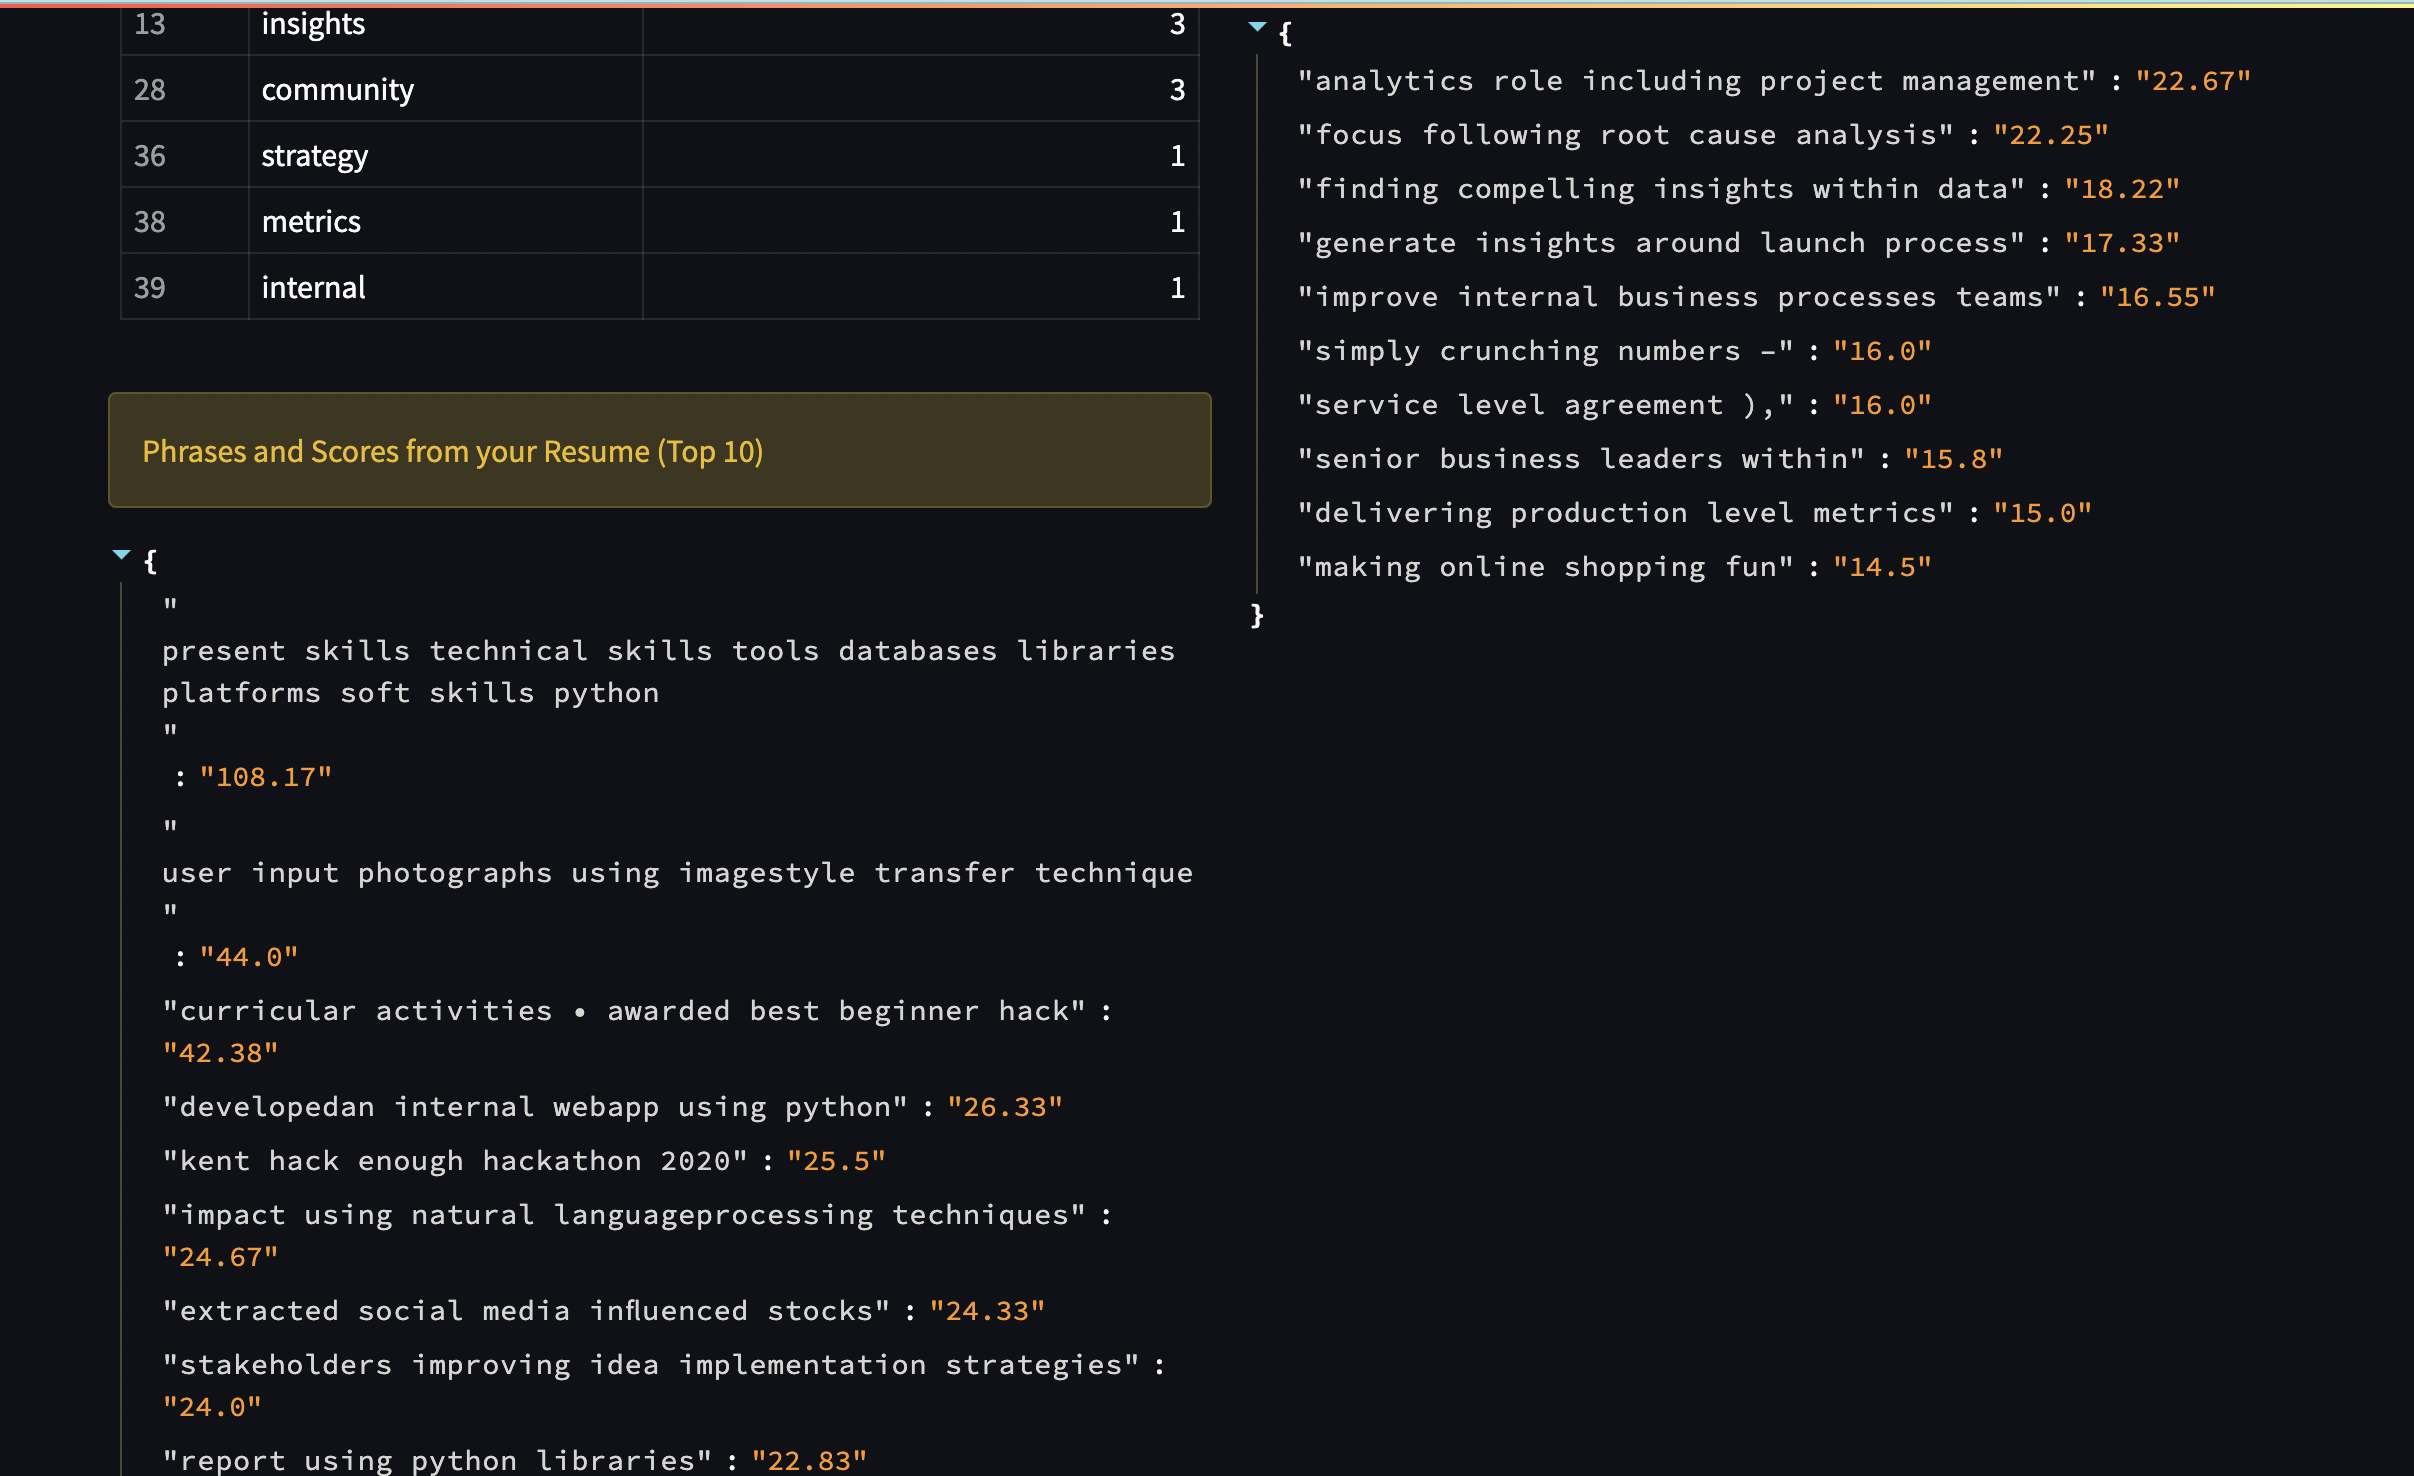Click the 'making online shopping fun' score value
Image resolution: width=2414 pixels, height=1476 pixels.
point(1880,565)
